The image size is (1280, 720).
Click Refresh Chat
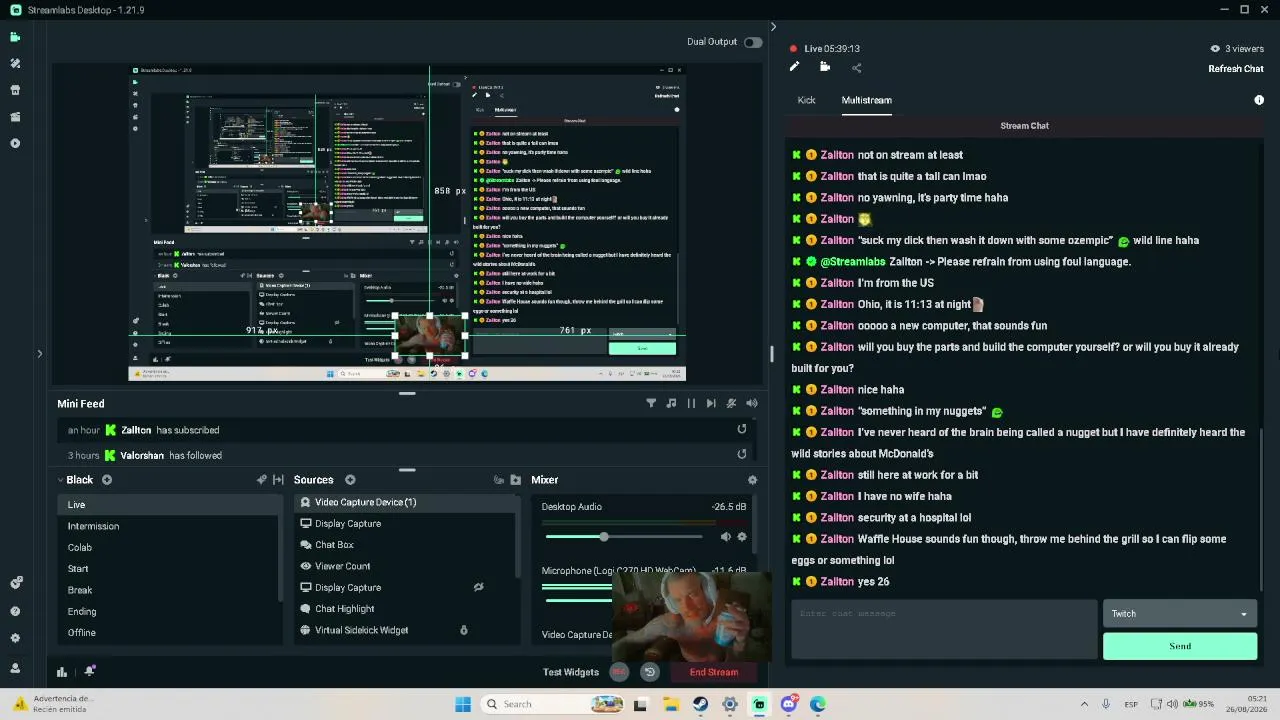[x=1236, y=69]
